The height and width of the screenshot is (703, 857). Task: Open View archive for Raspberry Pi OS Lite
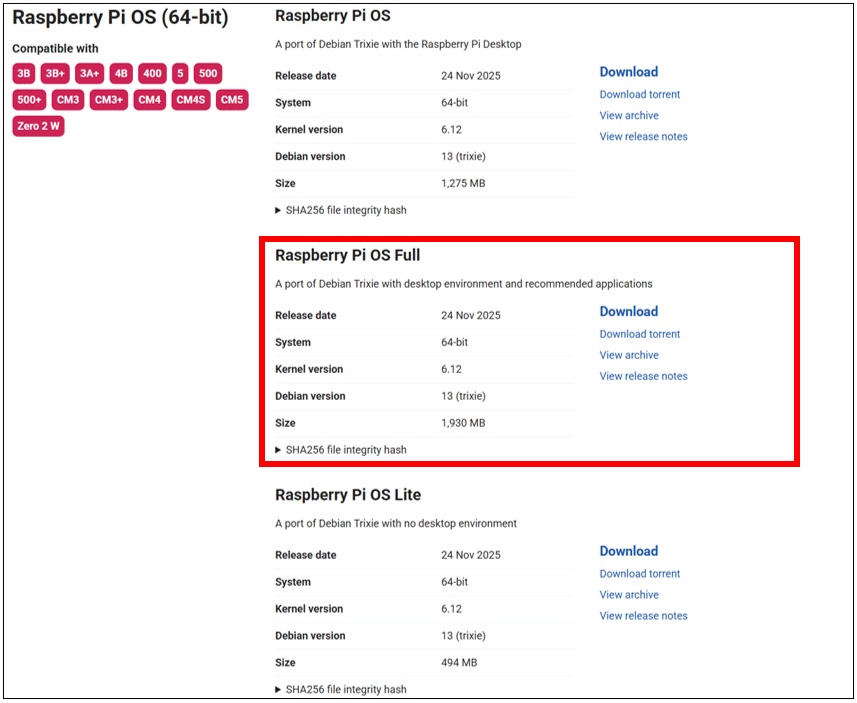coord(629,594)
